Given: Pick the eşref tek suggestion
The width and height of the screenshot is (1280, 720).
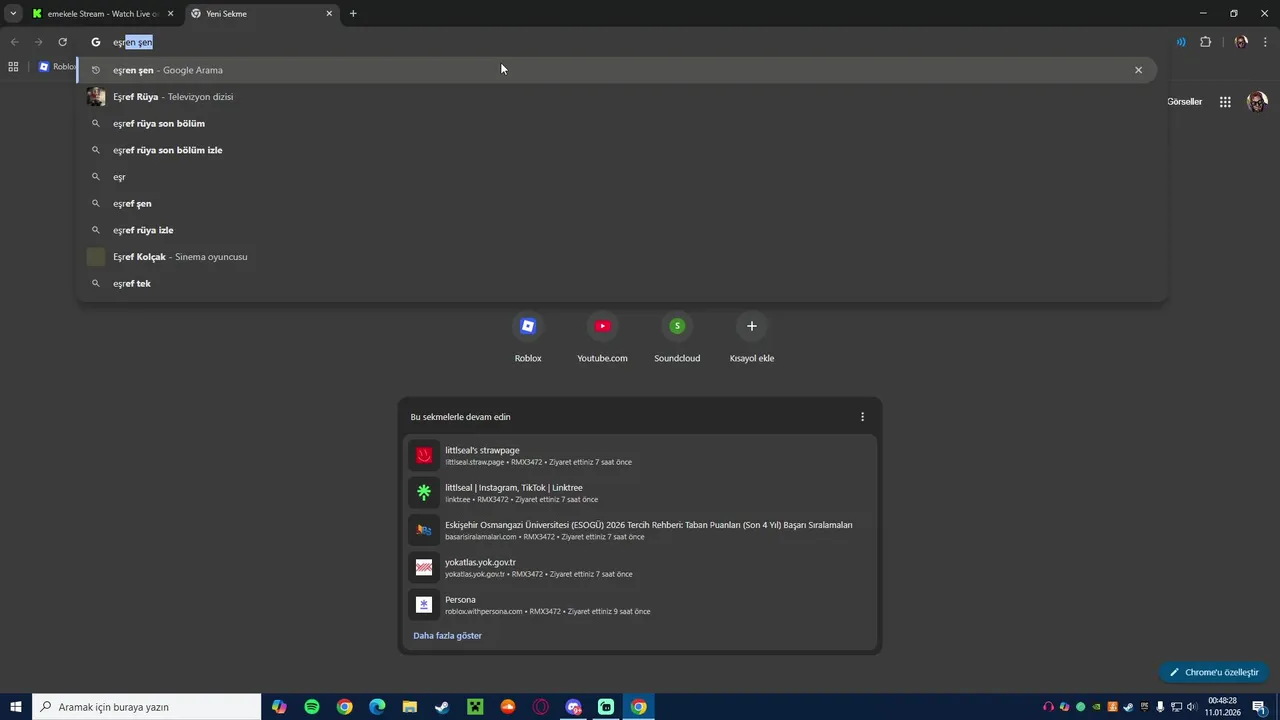Looking at the screenshot, I should [x=617, y=283].
